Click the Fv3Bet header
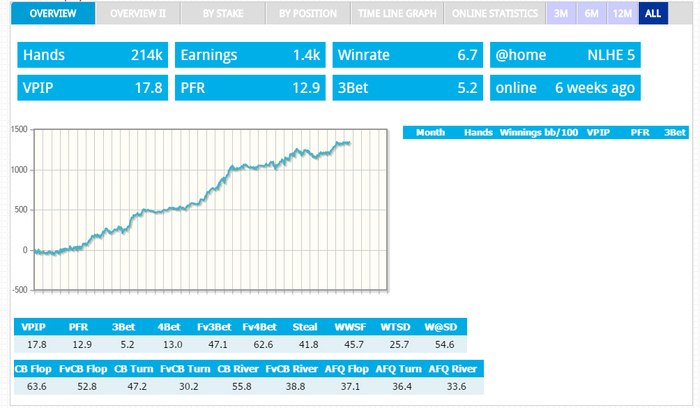 pos(214,327)
